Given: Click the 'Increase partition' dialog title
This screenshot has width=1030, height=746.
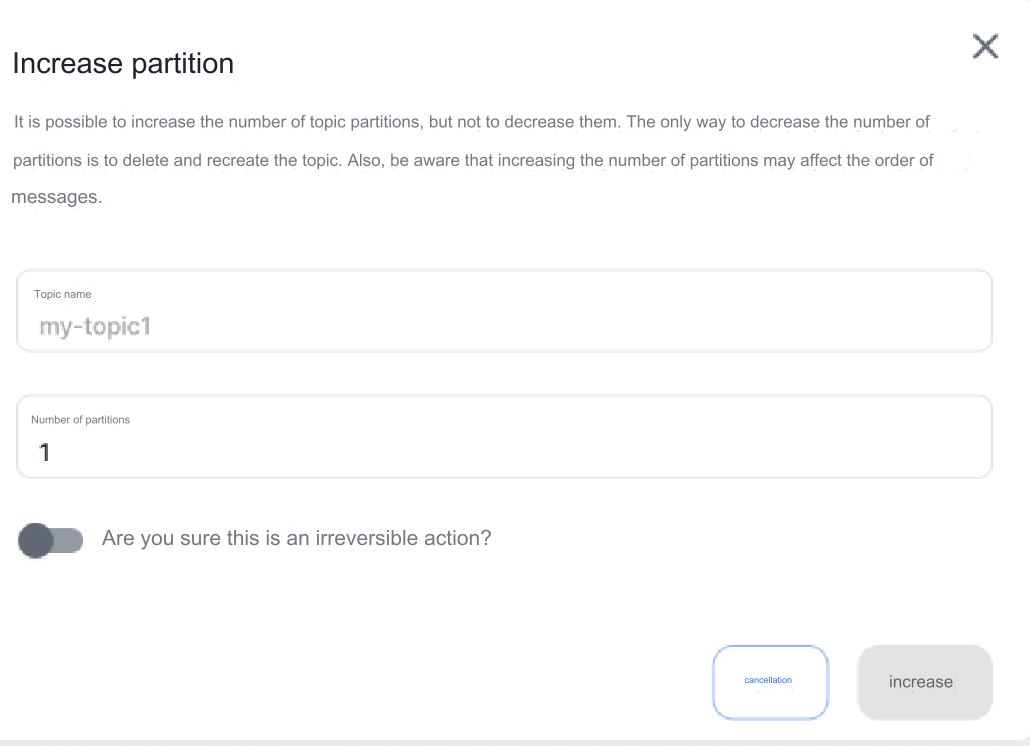Looking at the screenshot, I should 123,63.
